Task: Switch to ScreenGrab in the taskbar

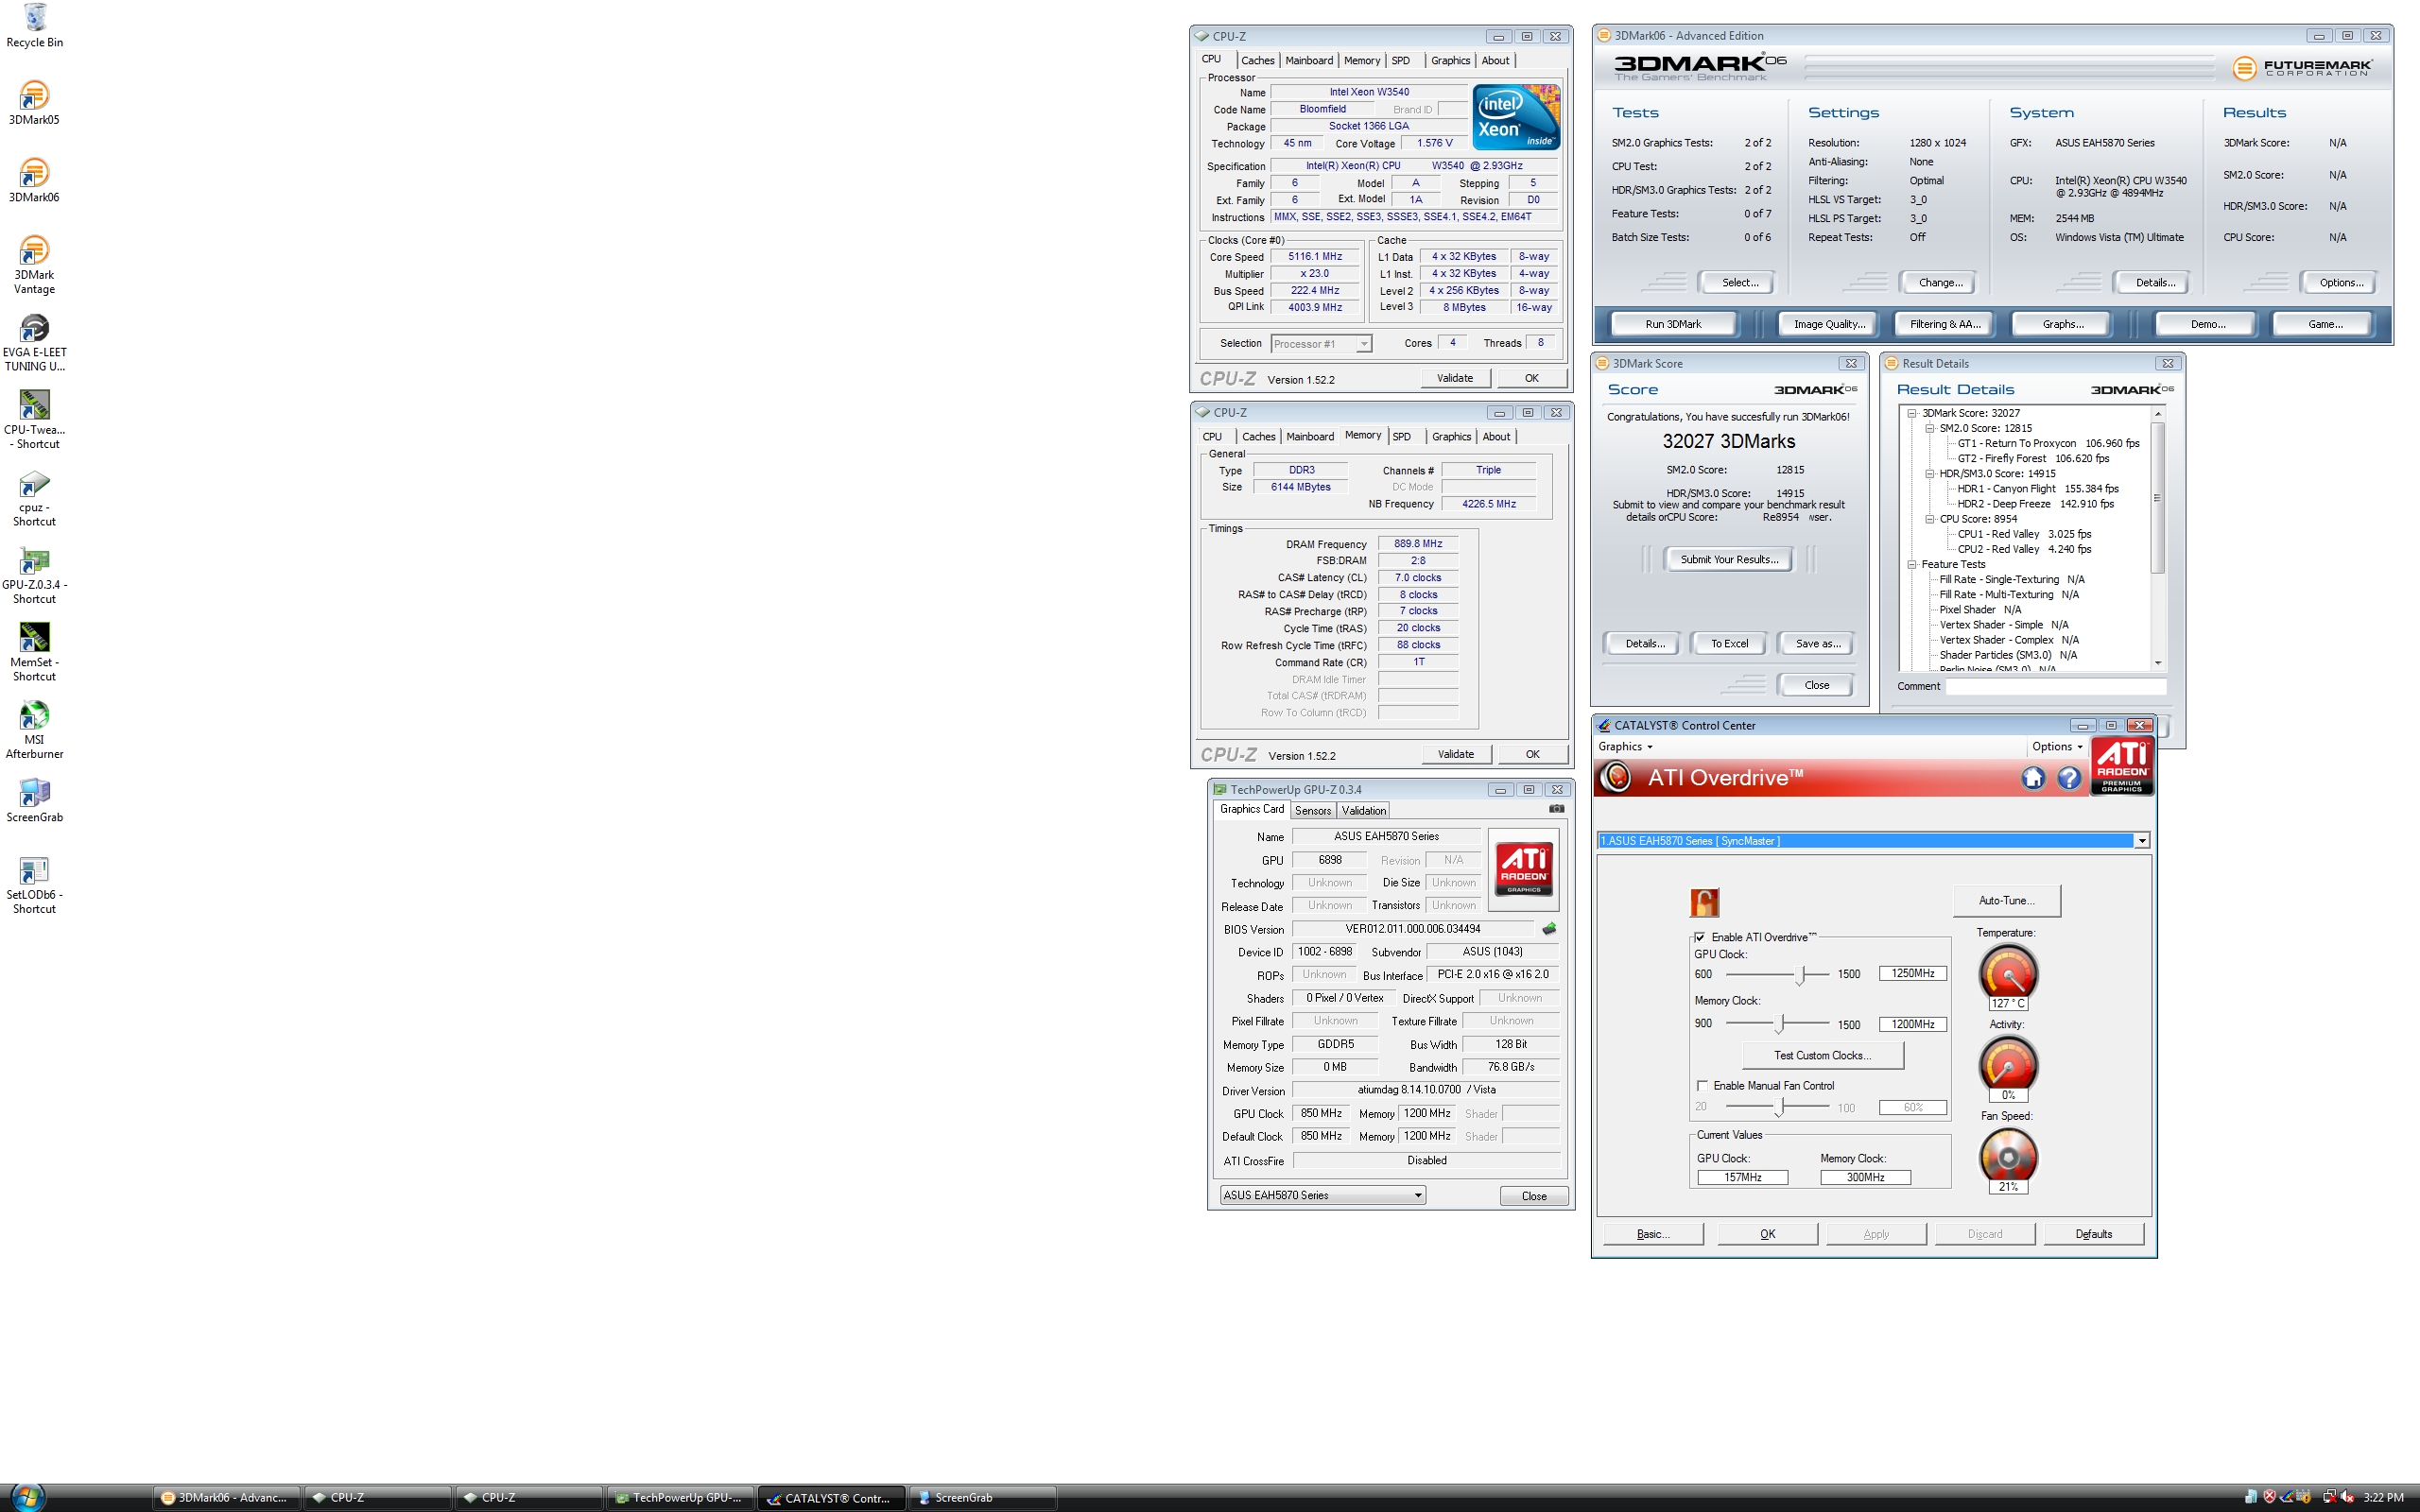Action: [x=982, y=1498]
